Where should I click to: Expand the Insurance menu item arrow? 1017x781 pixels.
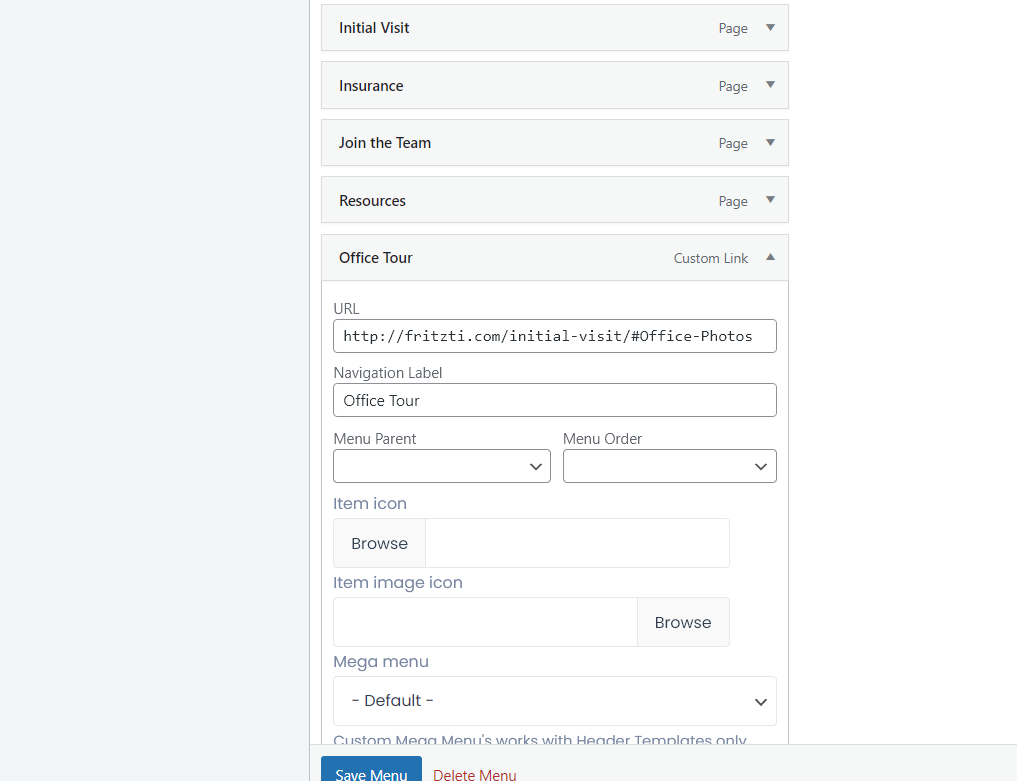tap(770, 86)
